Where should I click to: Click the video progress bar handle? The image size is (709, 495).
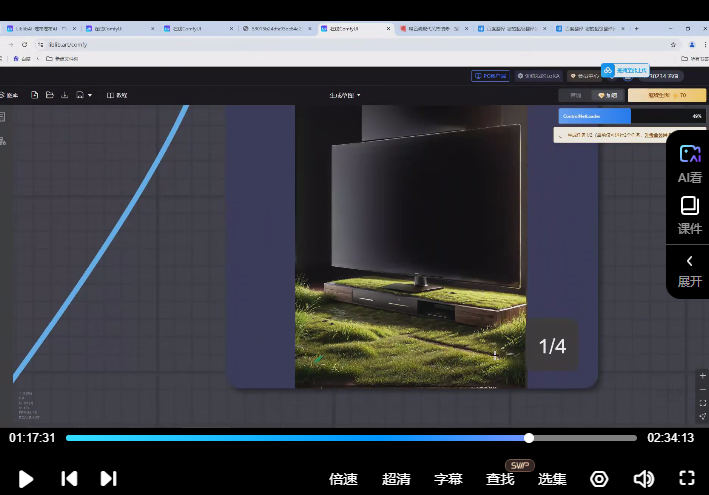[529, 438]
